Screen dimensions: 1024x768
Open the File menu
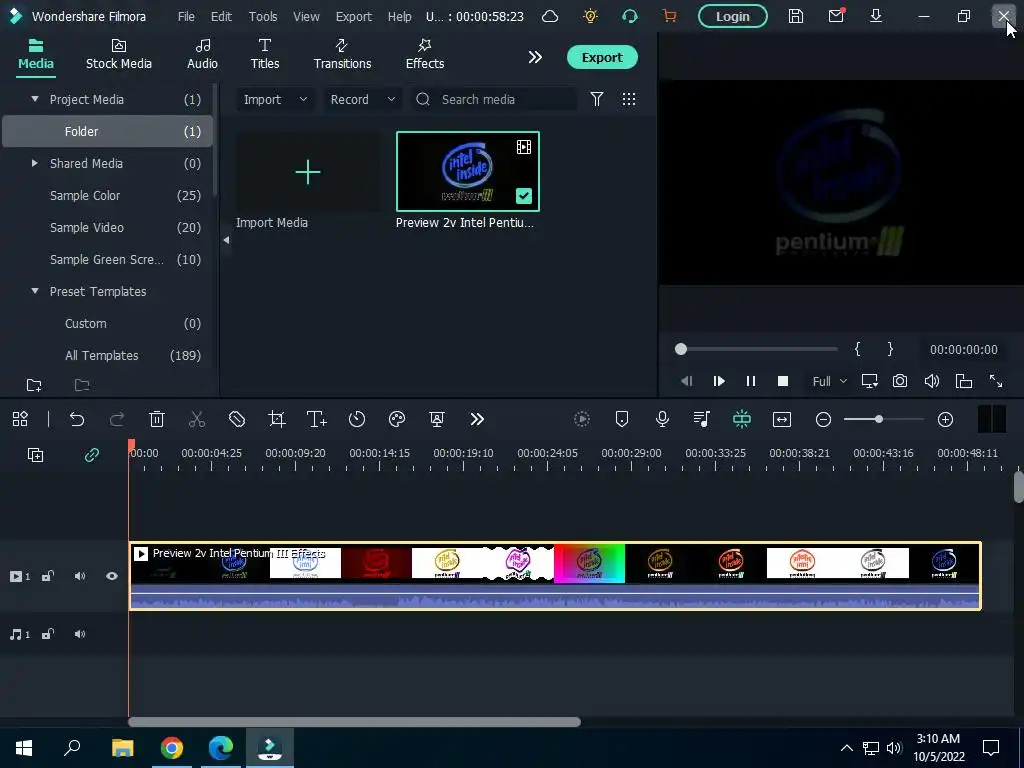point(186,16)
